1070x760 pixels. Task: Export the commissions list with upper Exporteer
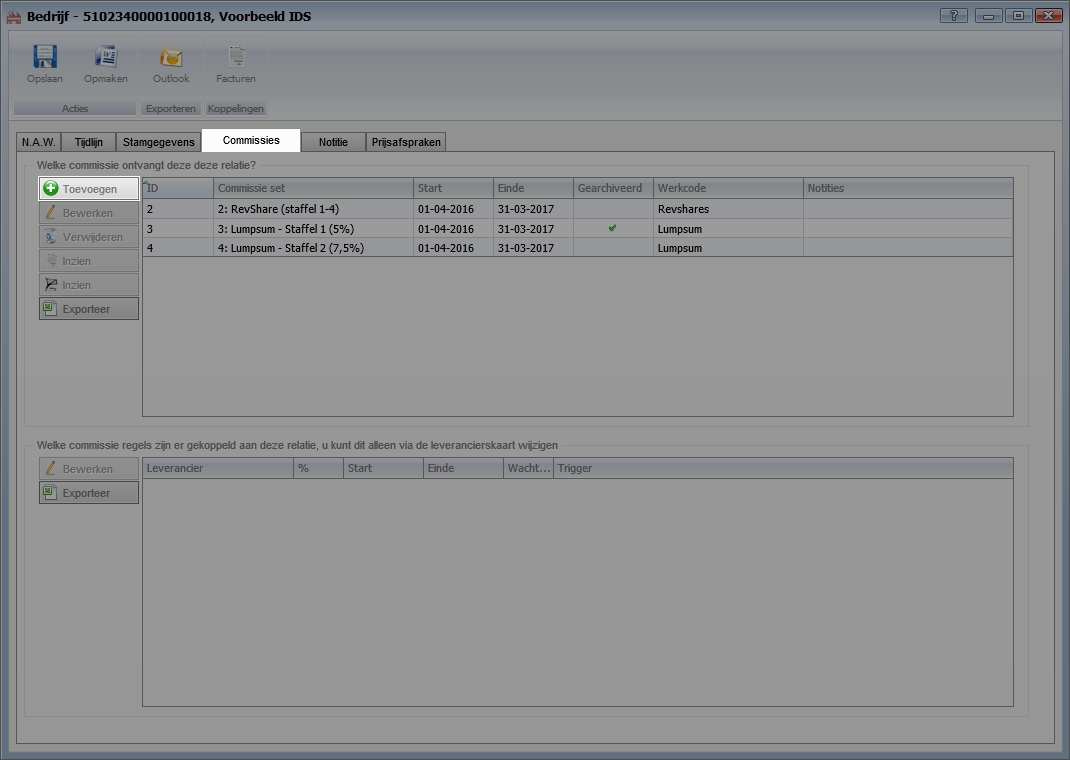(88, 309)
